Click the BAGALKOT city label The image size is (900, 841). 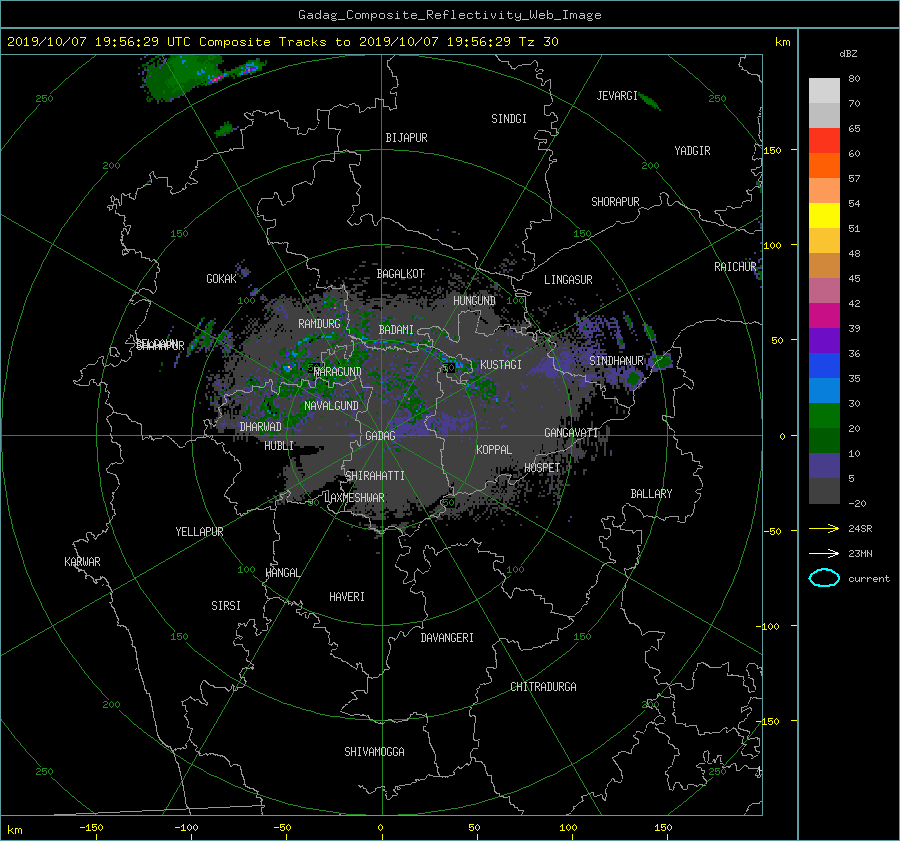tap(400, 274)
